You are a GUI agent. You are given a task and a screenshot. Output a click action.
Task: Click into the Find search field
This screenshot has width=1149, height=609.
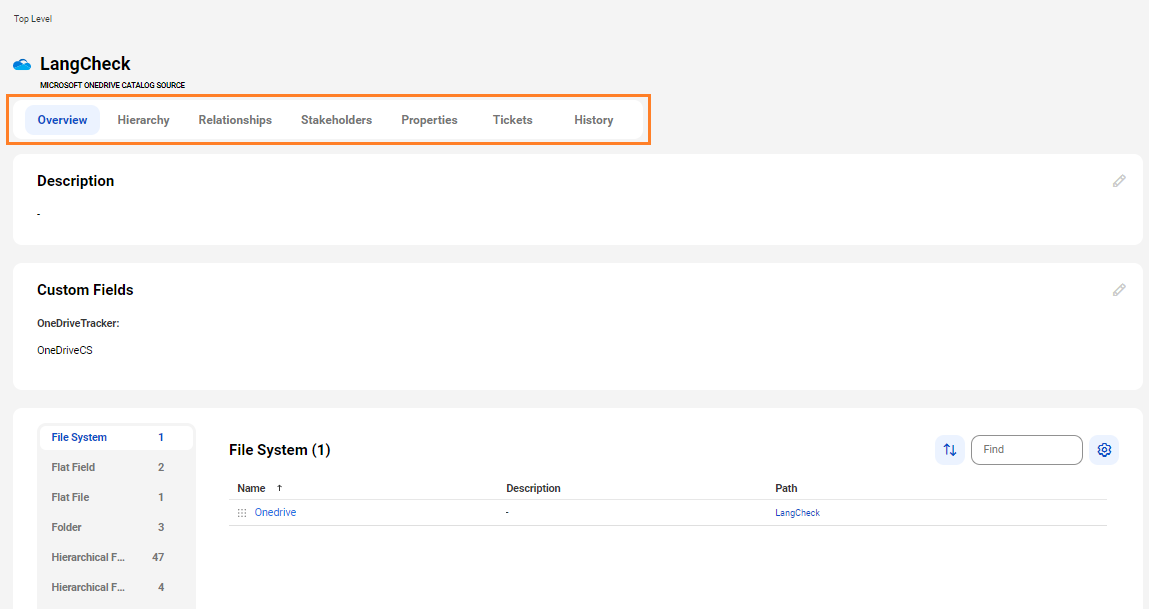pos(1027,450)
